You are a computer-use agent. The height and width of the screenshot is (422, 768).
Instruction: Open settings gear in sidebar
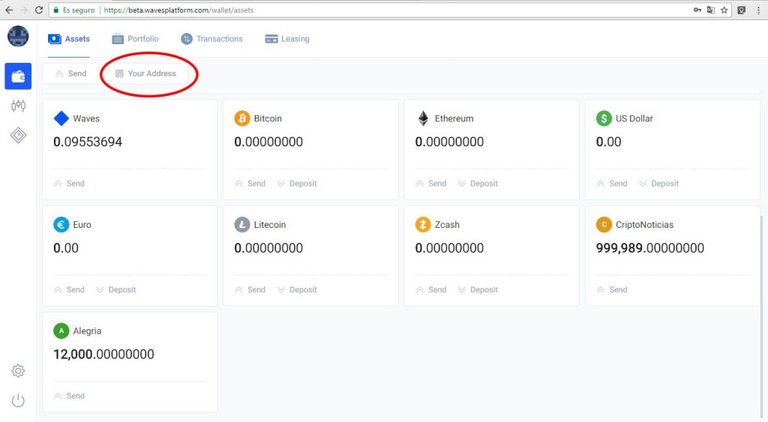coord(18,371)
